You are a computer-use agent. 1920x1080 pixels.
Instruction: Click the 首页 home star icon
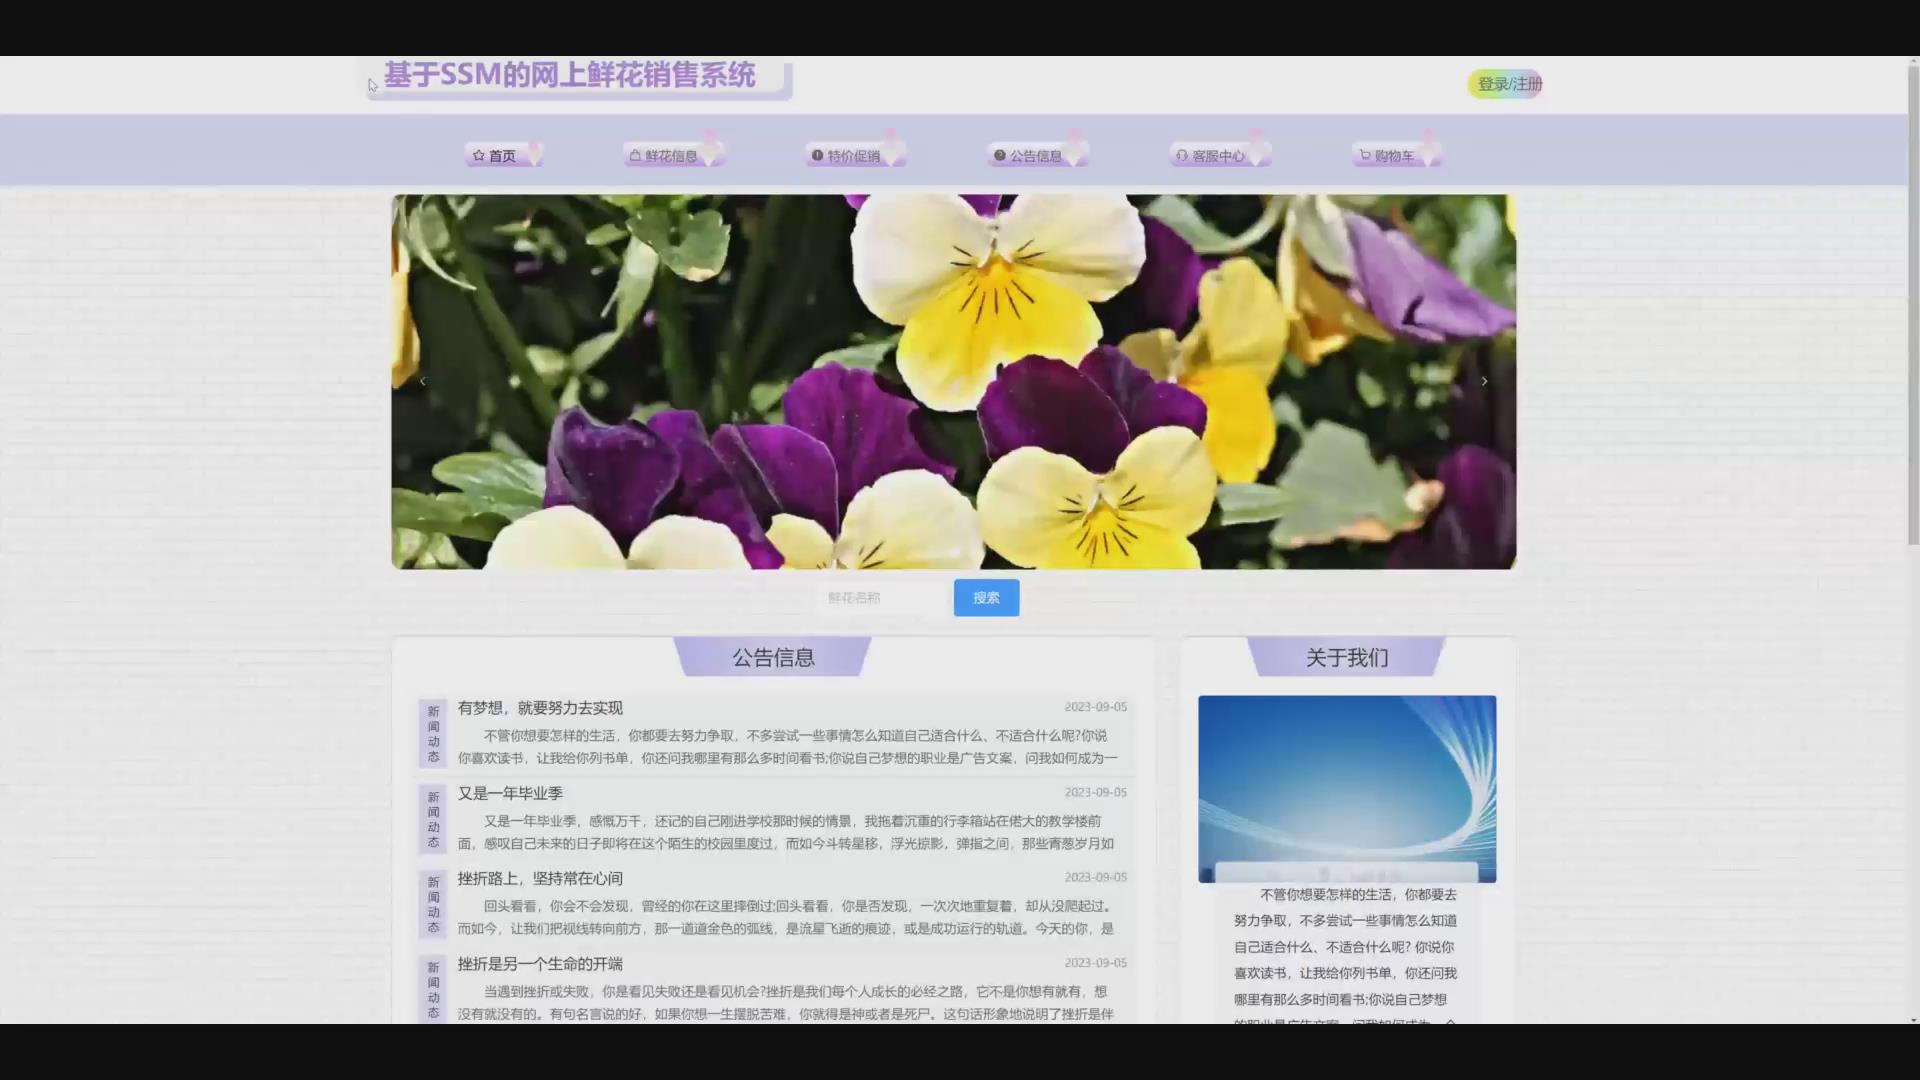click(x=479, y=156)
